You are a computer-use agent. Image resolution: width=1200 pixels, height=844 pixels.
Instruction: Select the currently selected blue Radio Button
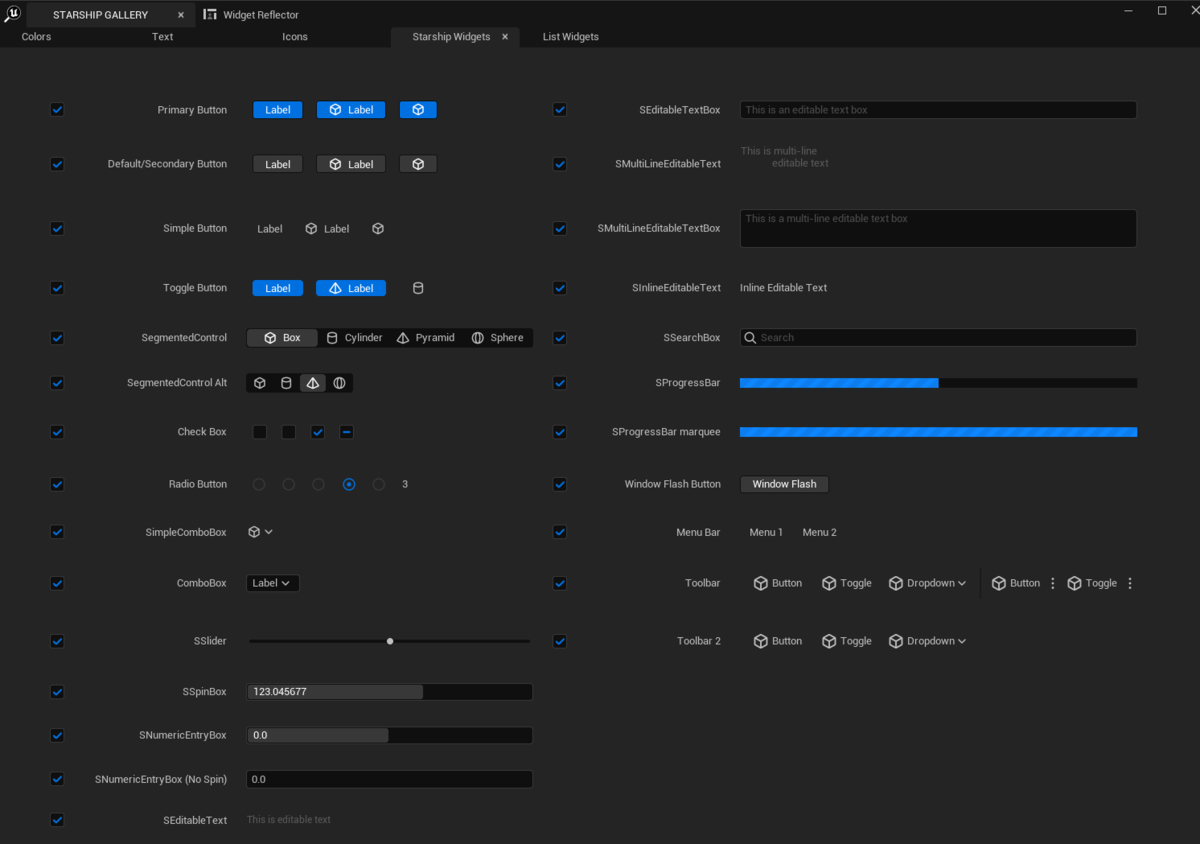click(349, 484)
